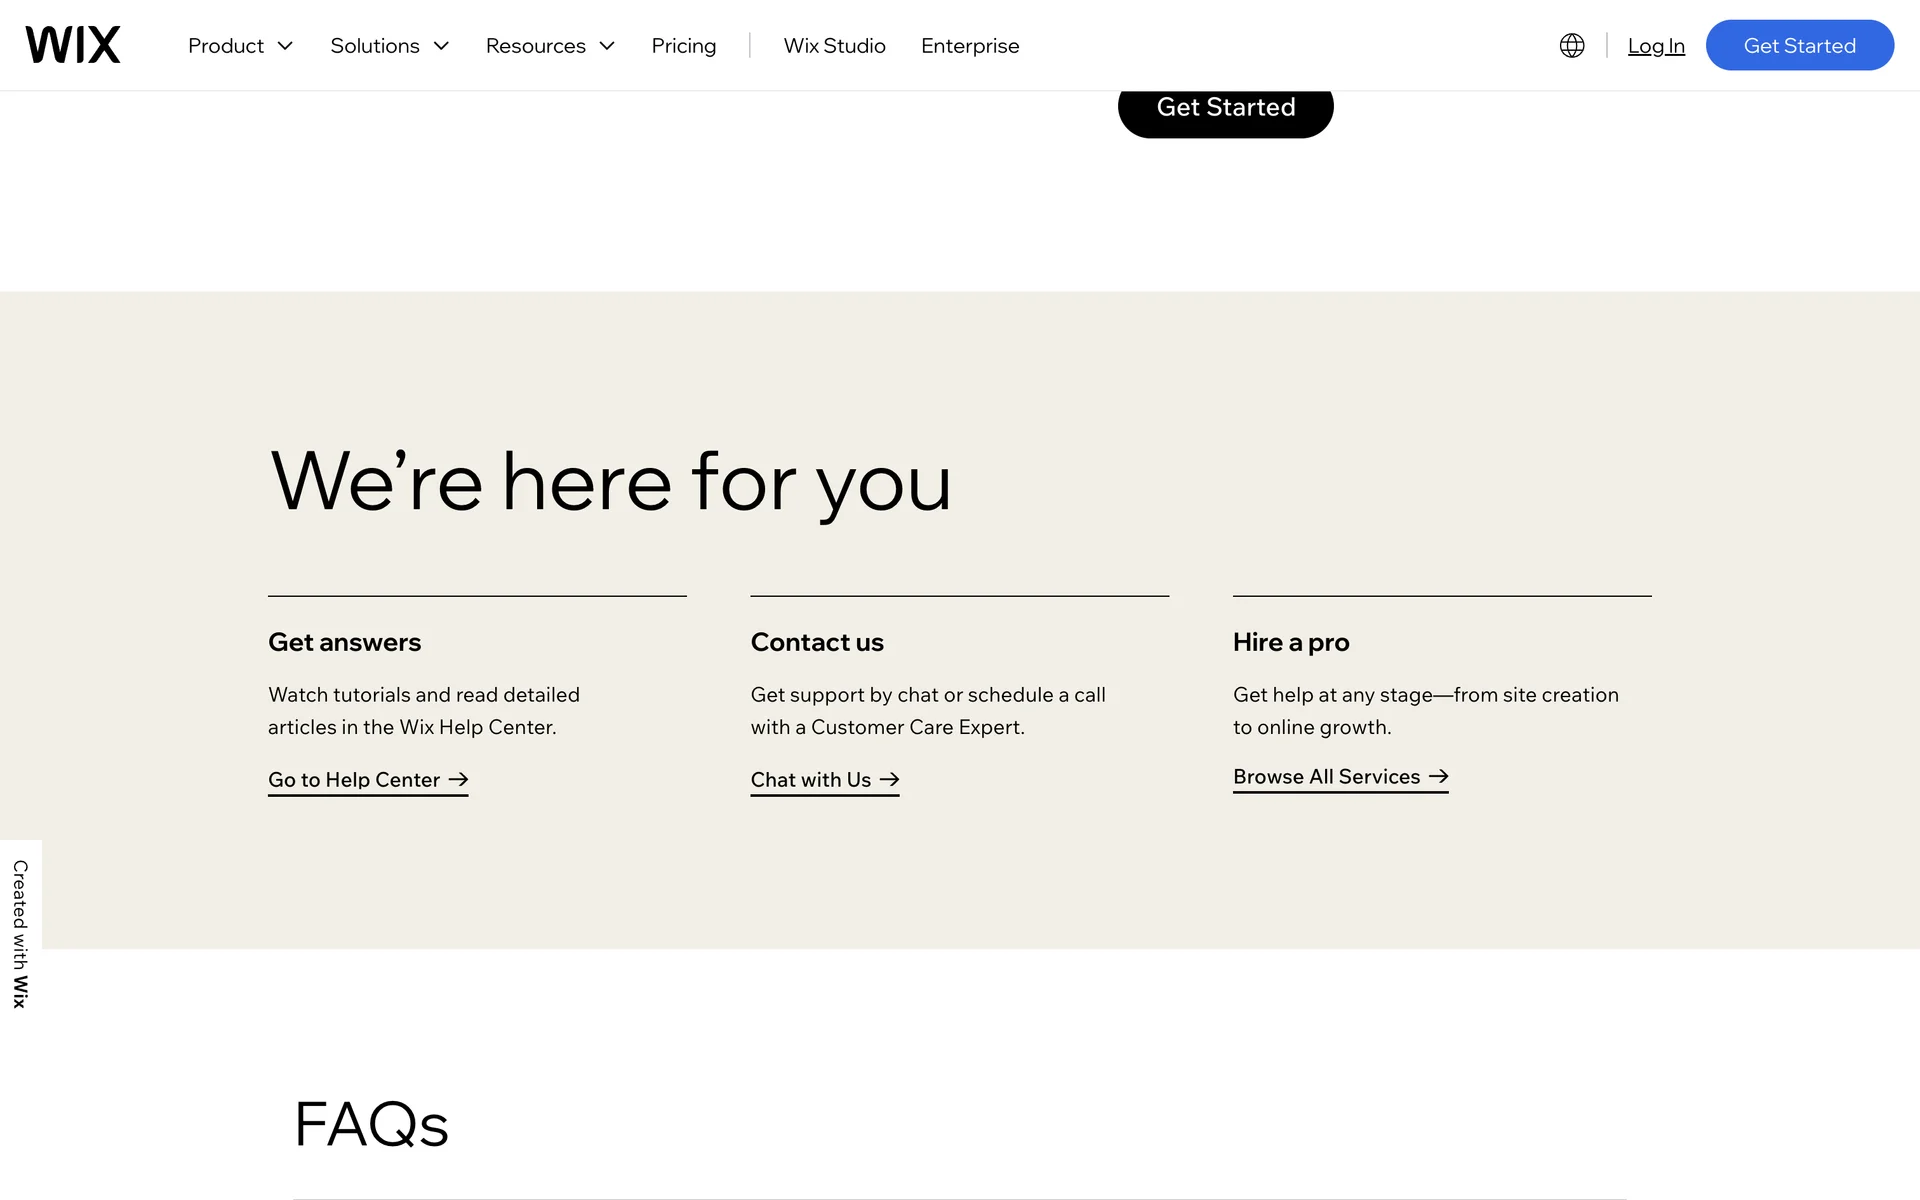Open the Wix Studio menu item
The image size is (1920, 1200).
pyautogui.click(x=834, y=46)
